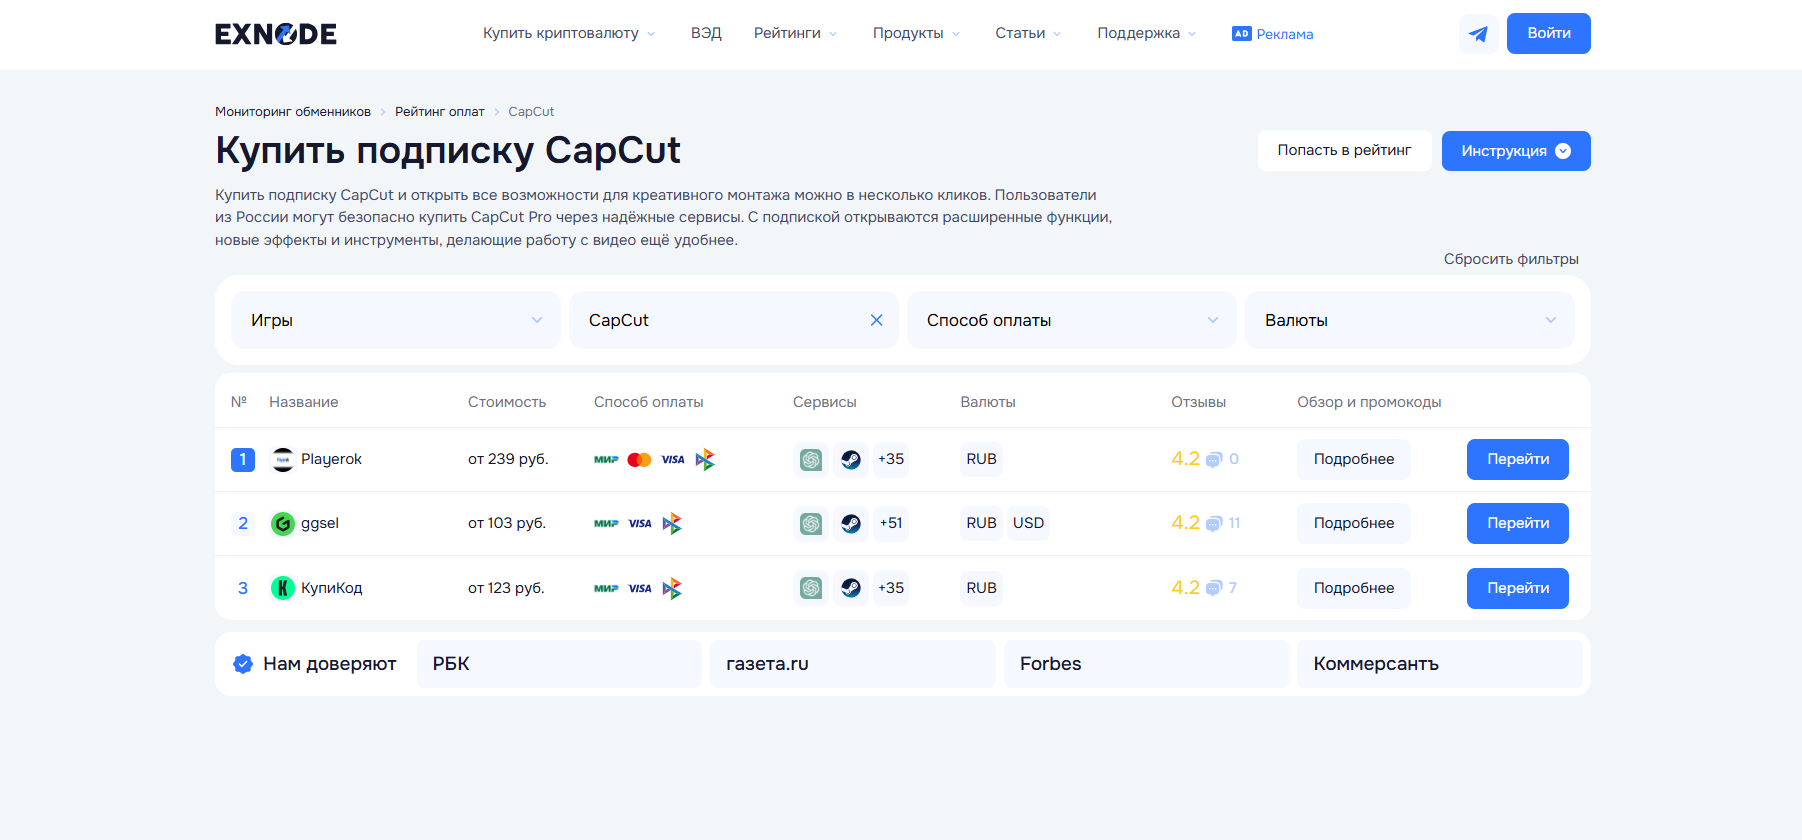This screenshot has height=840, width=1802.
Task: Open the Рейтинги menu in navigation
Action: (x=795, y=33)
